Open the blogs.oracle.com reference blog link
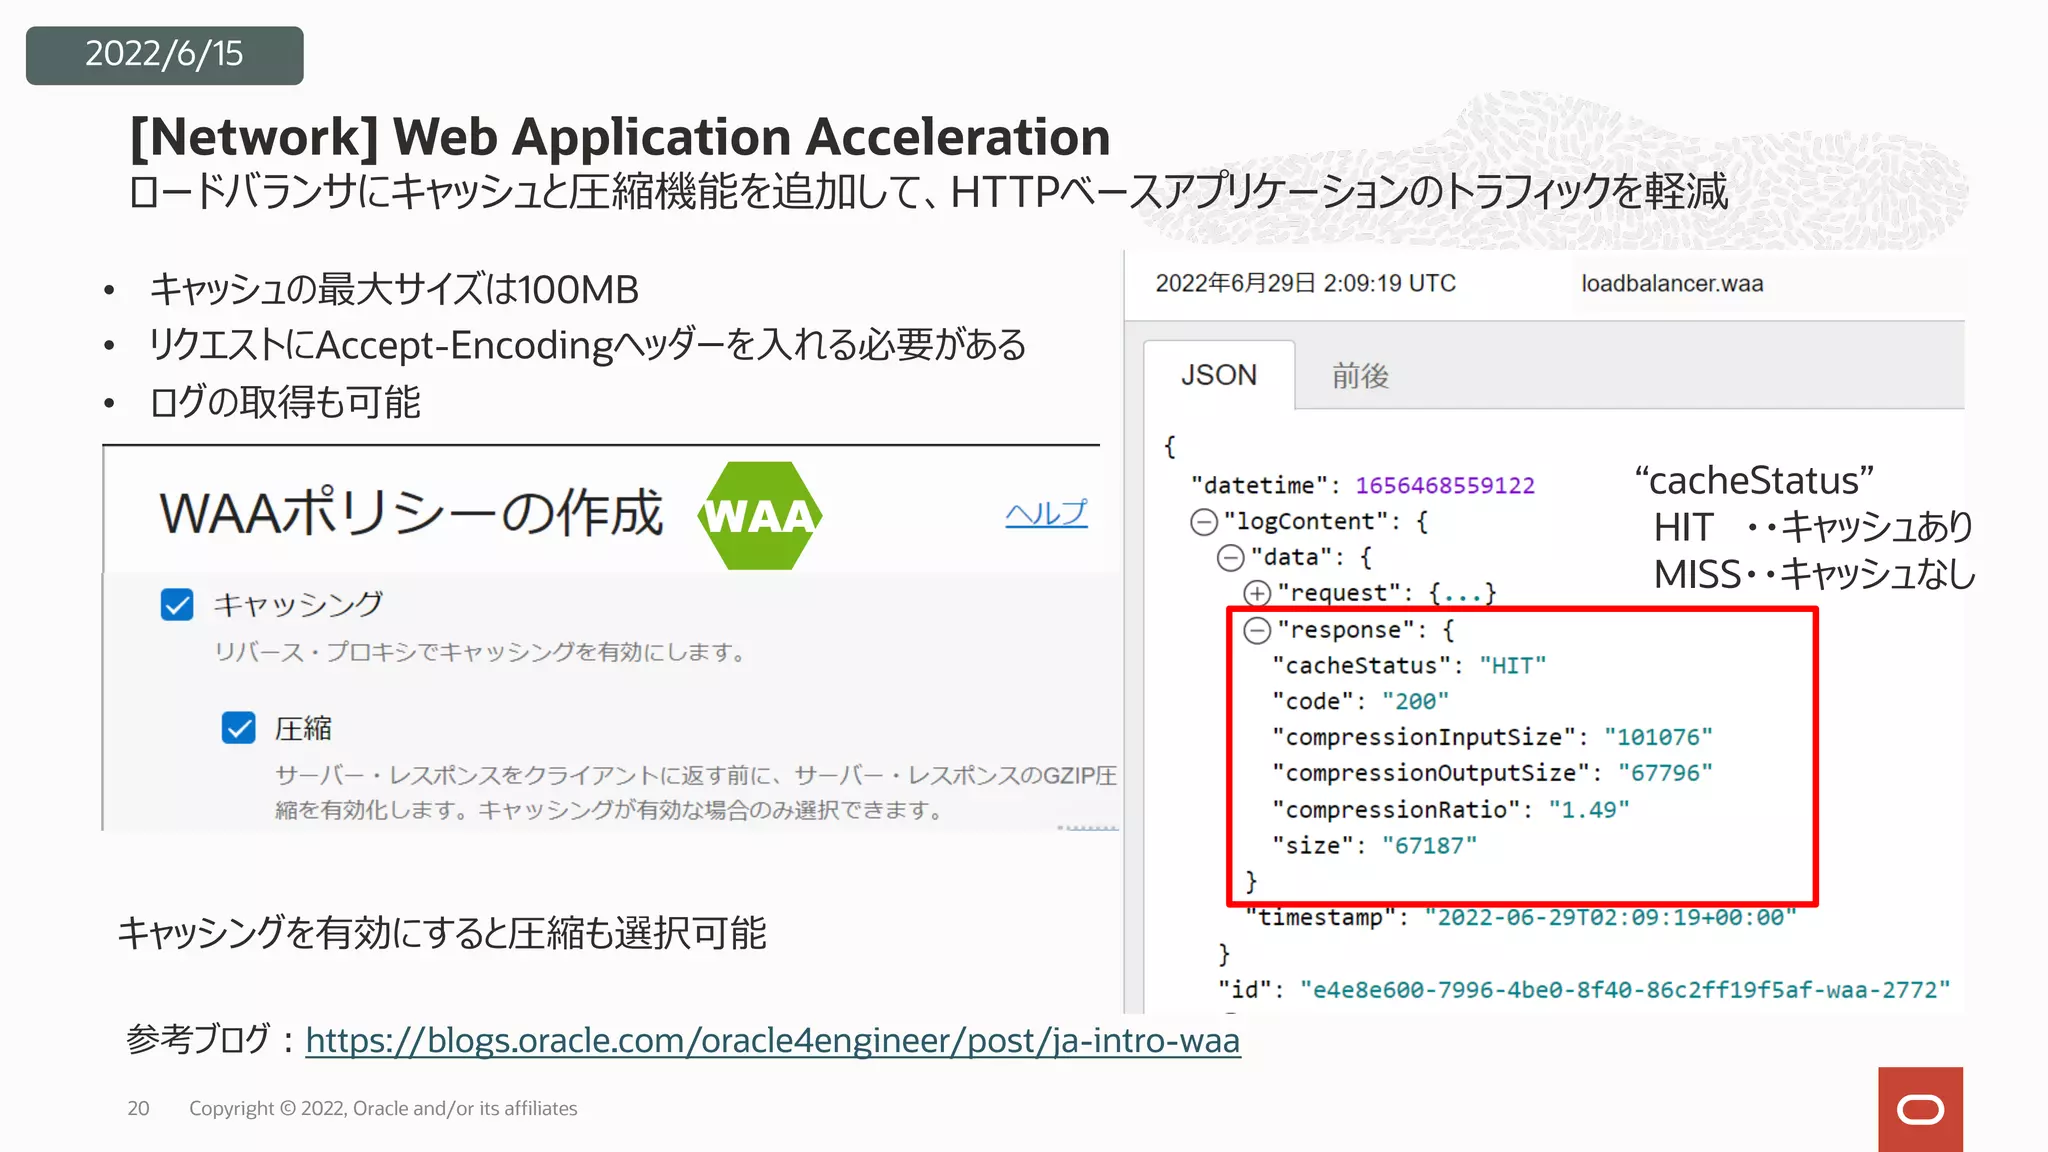Screen dimensions: 2048x1152 coord(773,1040)
